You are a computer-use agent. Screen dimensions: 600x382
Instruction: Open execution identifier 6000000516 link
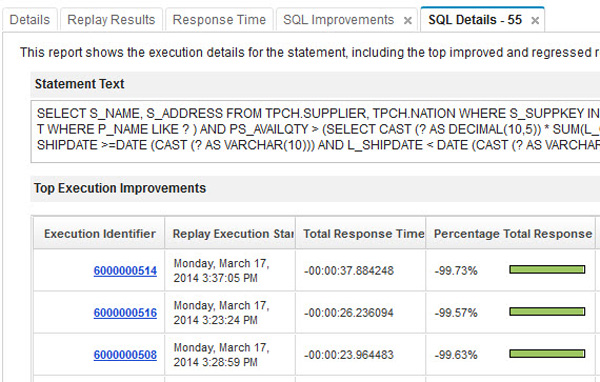click(x=125, y=313)
